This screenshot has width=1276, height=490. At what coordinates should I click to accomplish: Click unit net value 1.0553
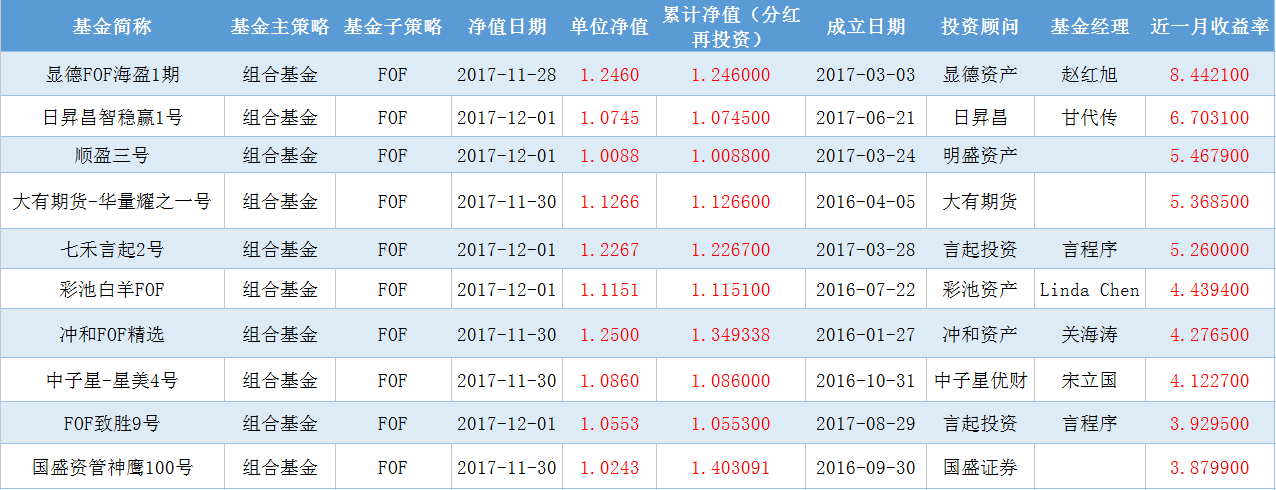609,424
